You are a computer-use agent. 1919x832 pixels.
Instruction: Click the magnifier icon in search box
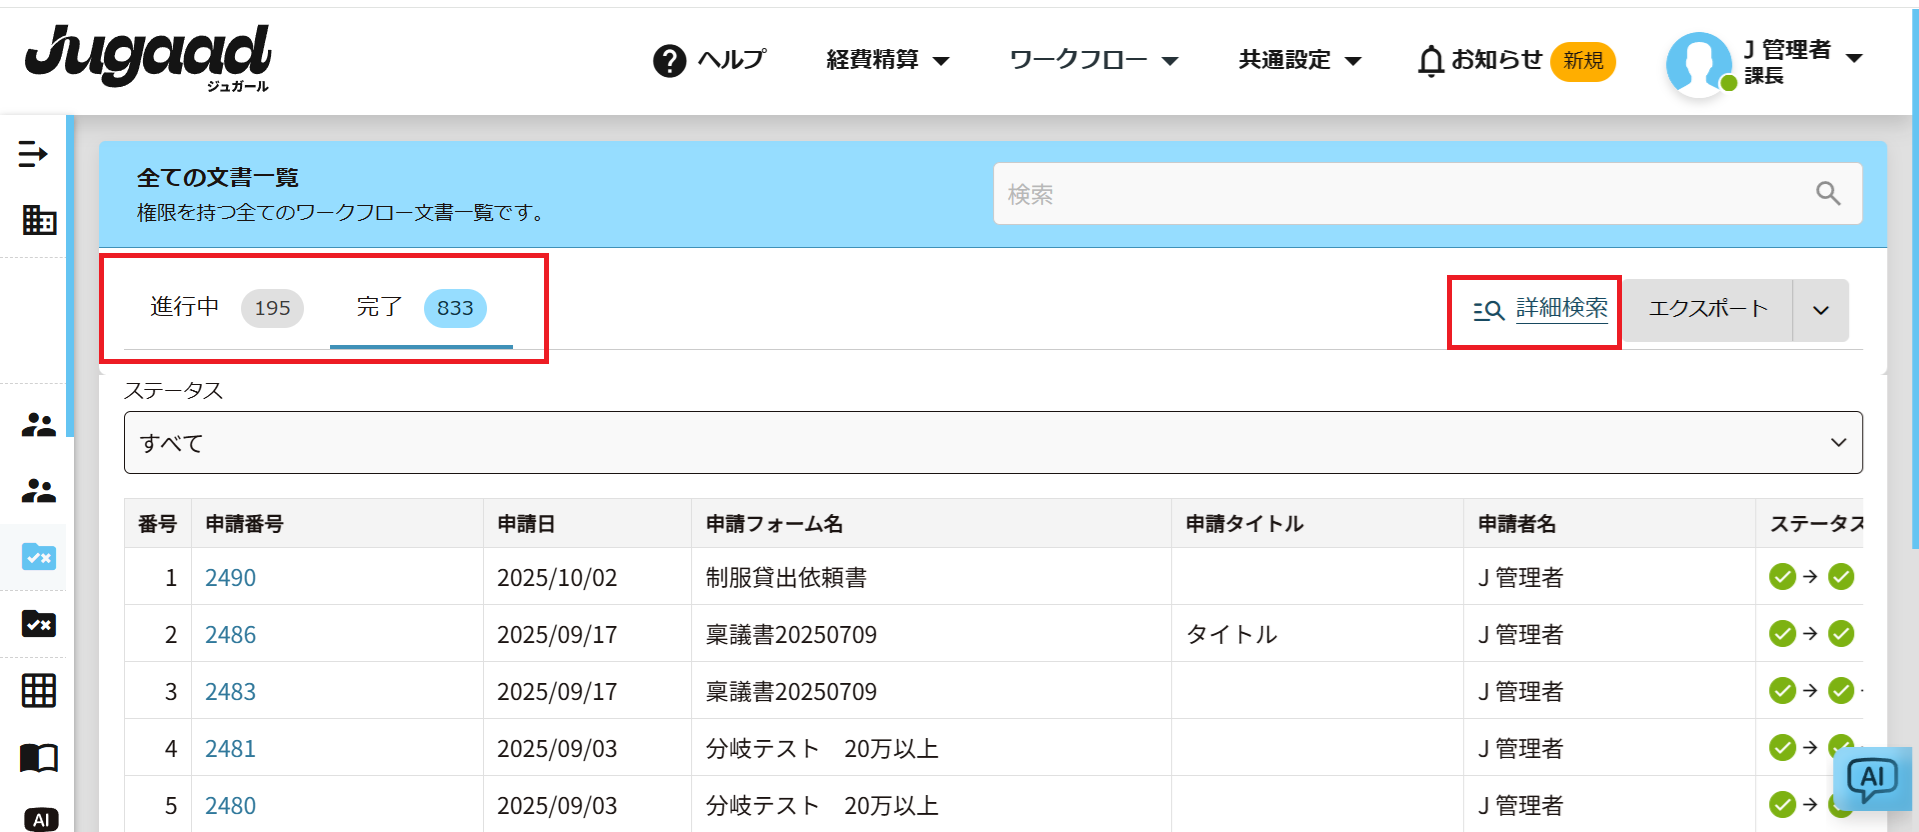[1828, 194]
